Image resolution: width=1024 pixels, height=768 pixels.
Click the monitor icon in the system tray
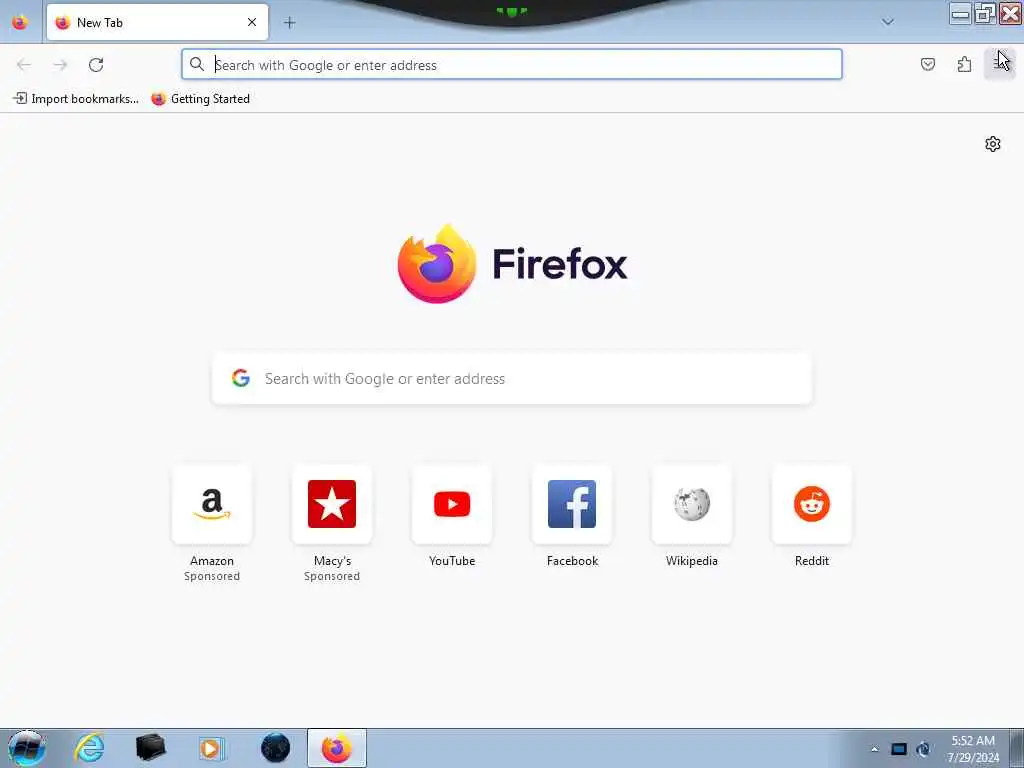click(x=899, y=749)
